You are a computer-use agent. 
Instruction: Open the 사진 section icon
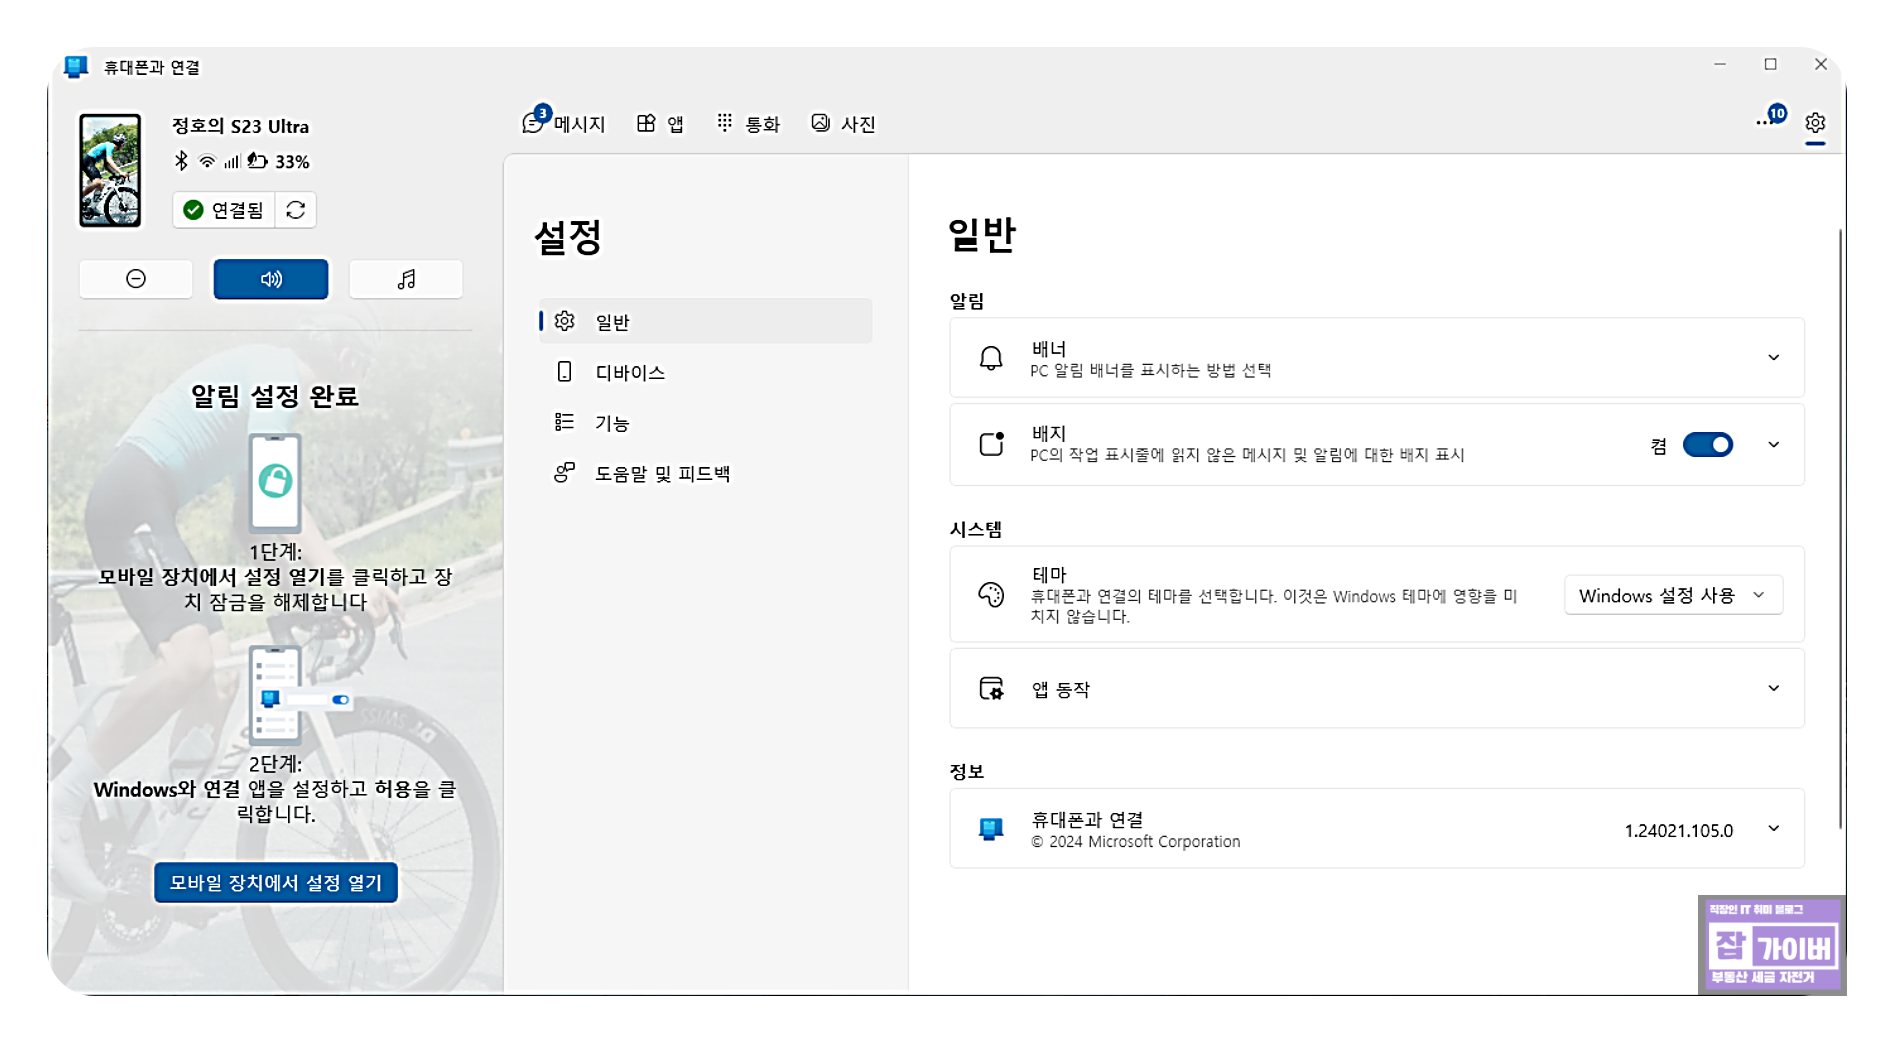[843, 123]
